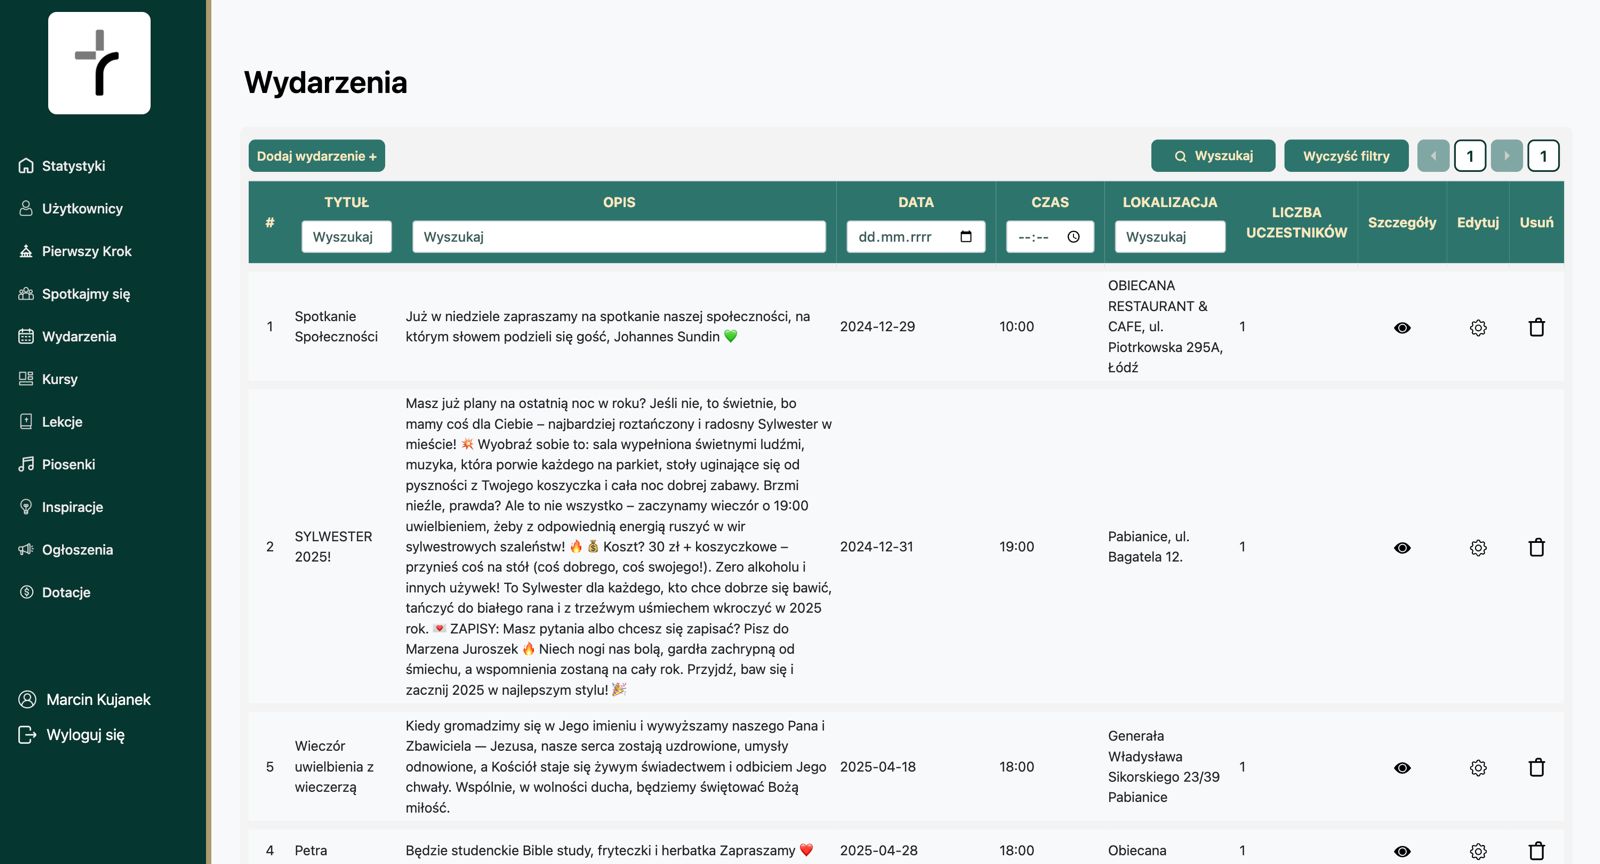1600x864 pixels.
Task: Click Wyloguj się to log out
Action: coord(72,735)
